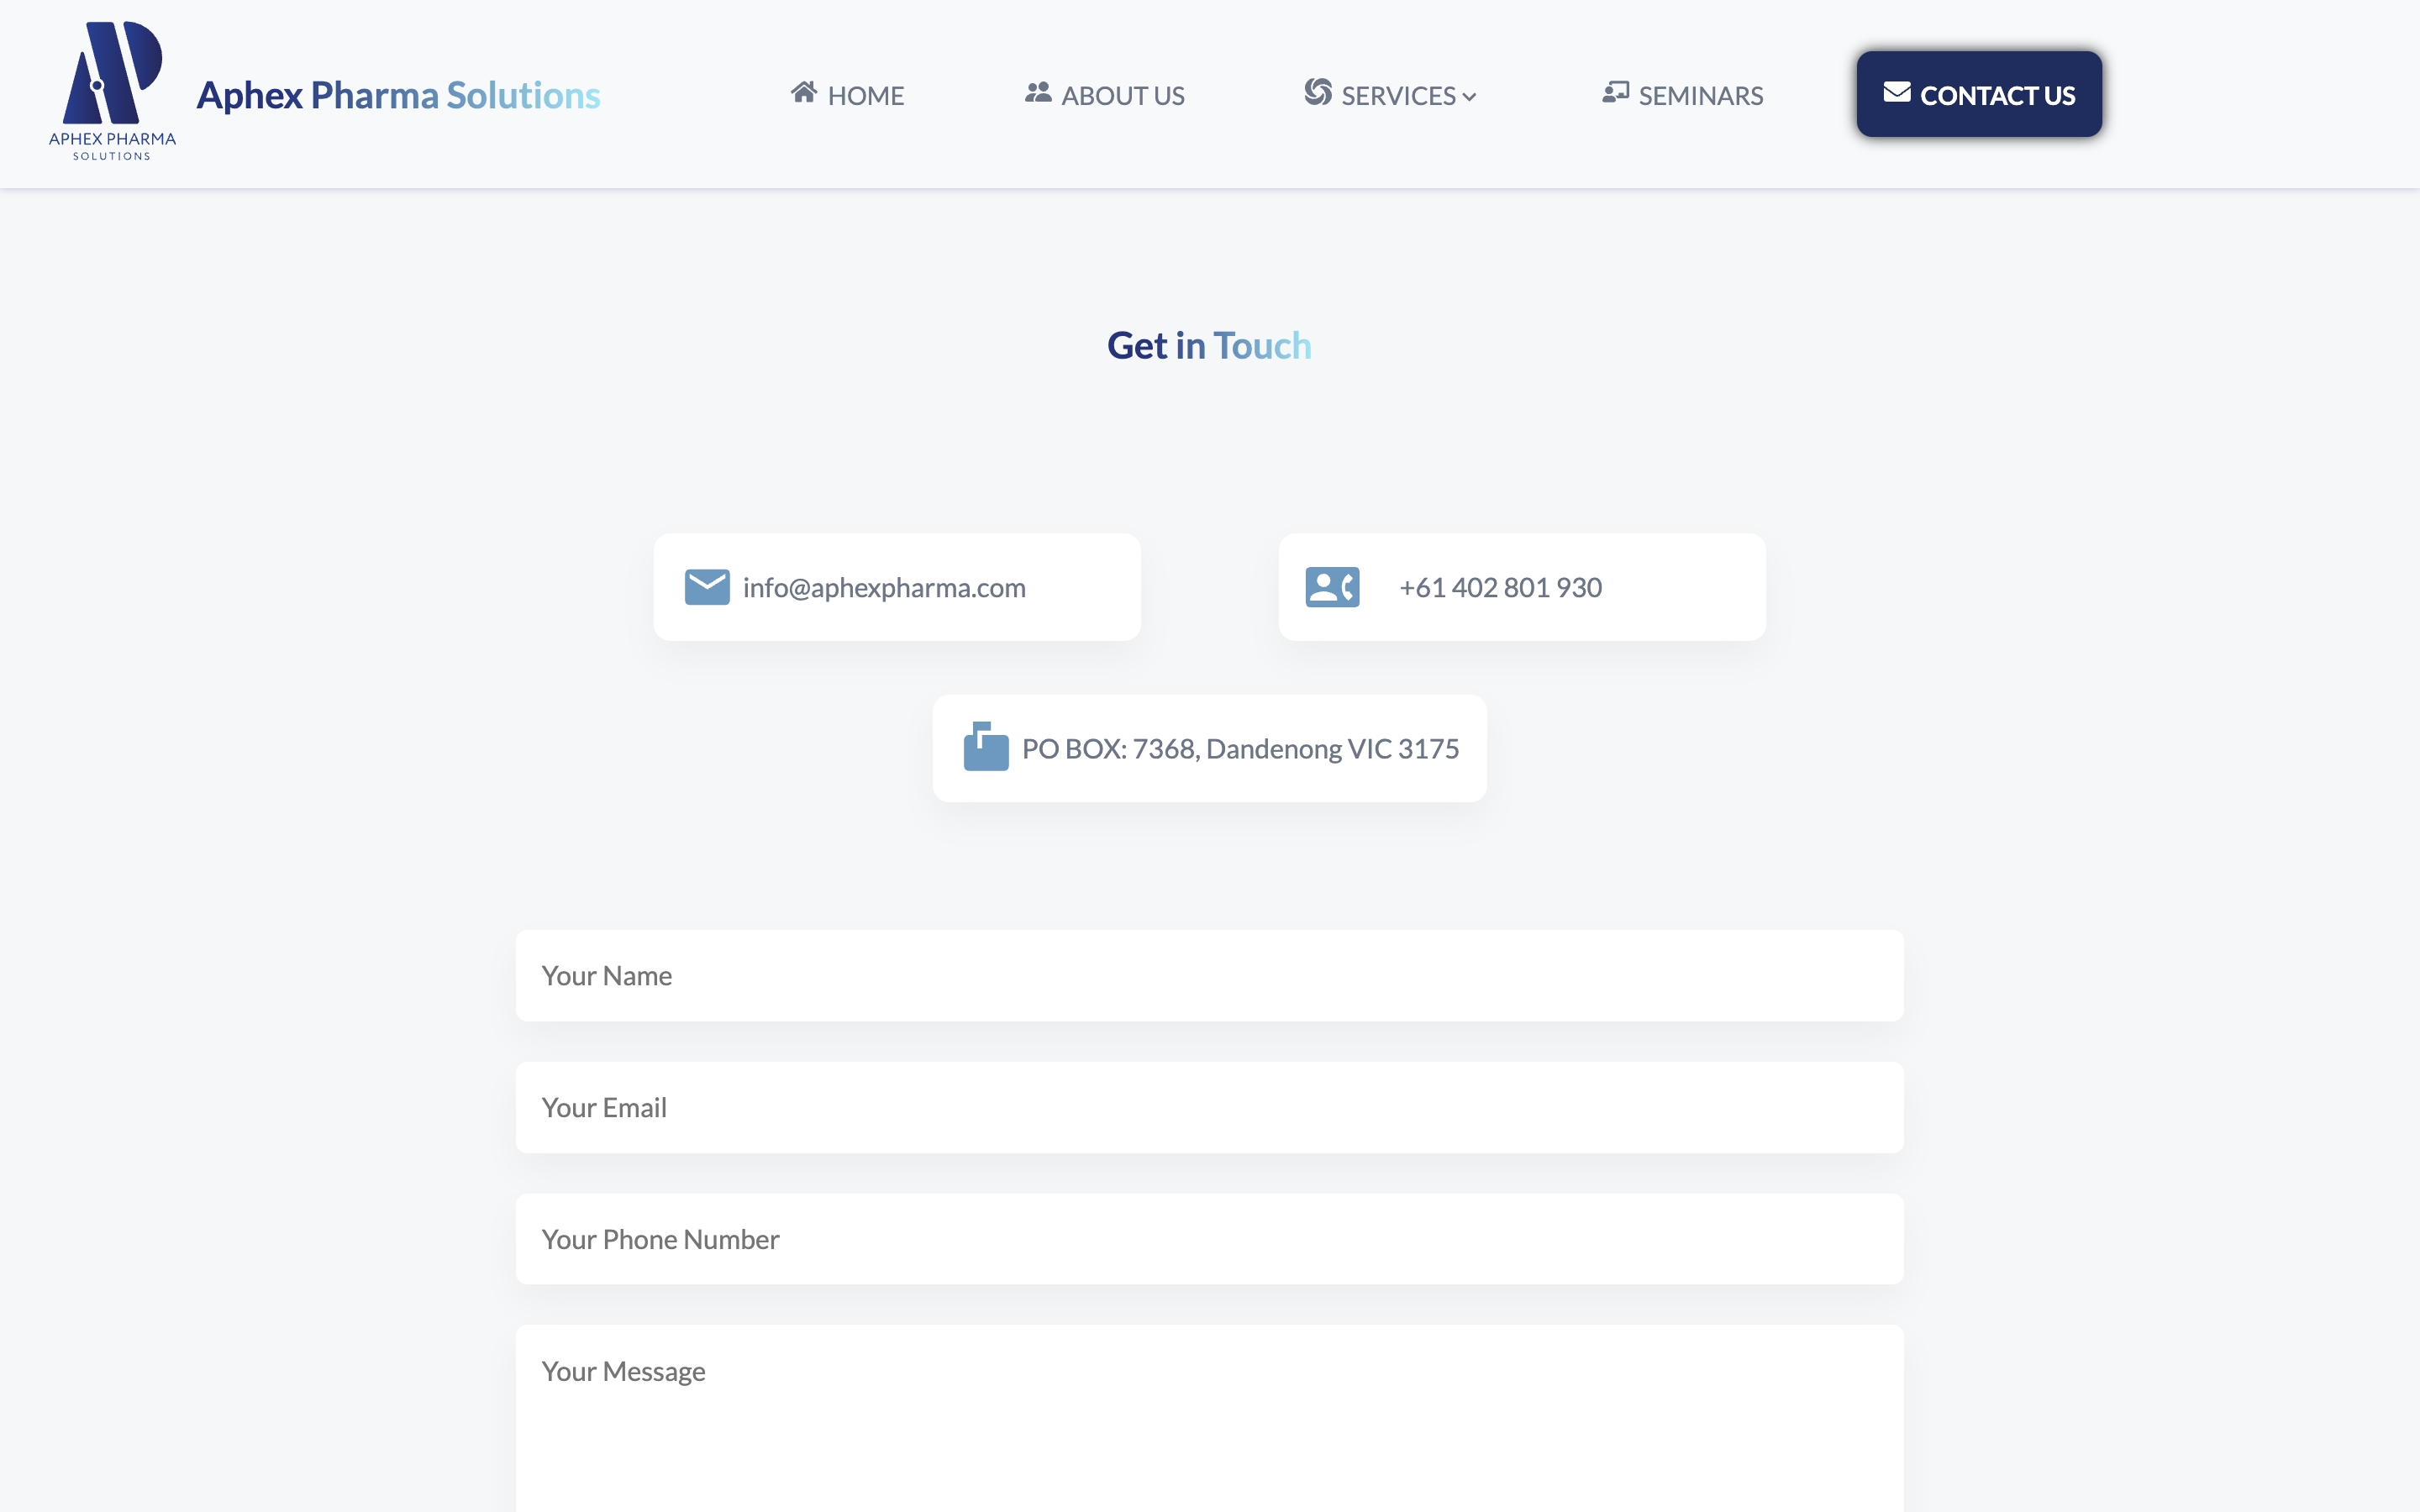Select SEMINARS navigation tab
The width and height of the screenshot is (2420, 1512).
point(1683,92)
